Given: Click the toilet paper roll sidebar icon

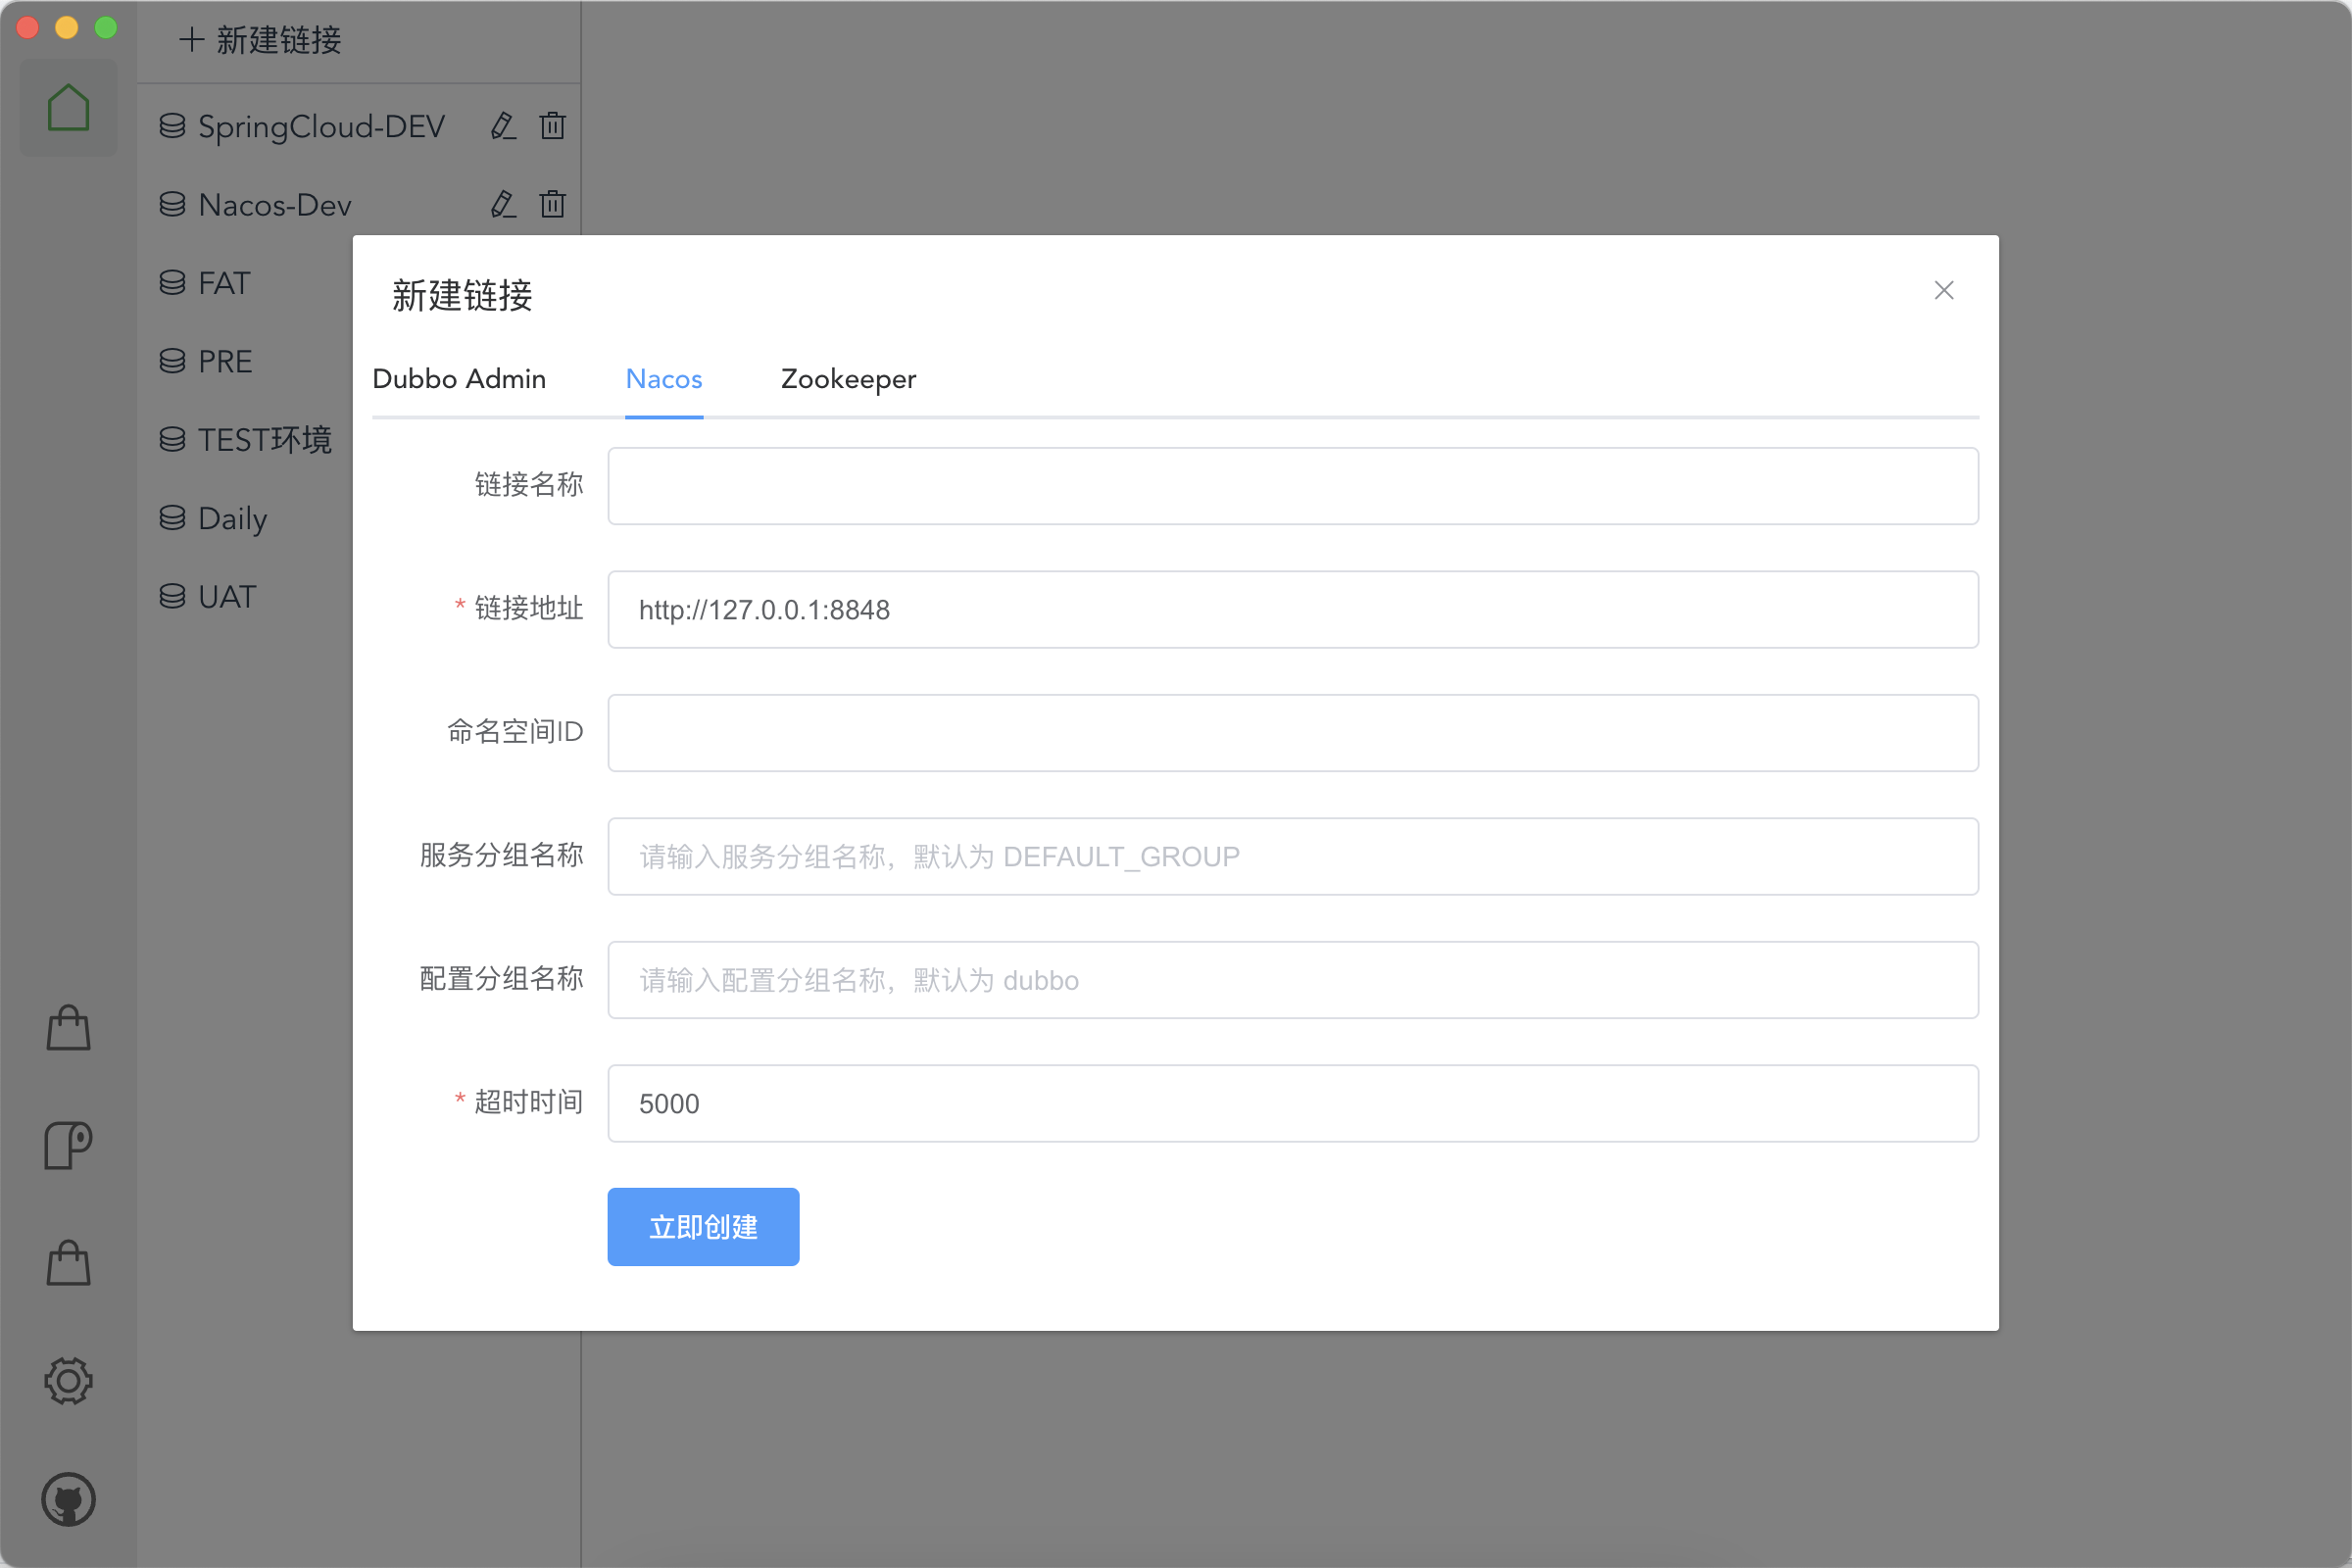Looking at the screenshot, I should click(68, 1145).
